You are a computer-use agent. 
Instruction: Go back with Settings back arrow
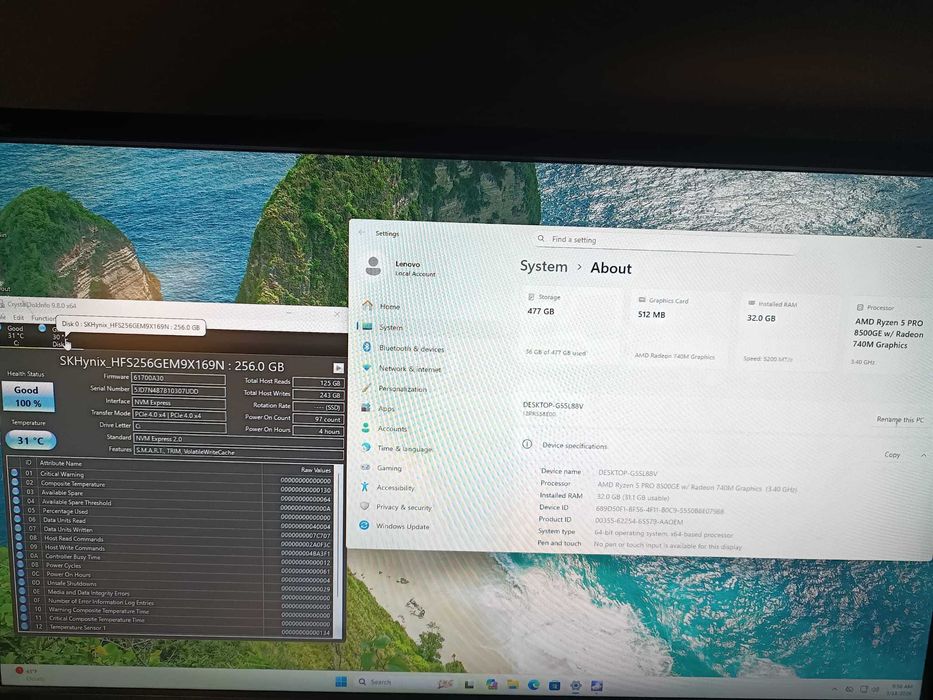(x=362, y=232)
